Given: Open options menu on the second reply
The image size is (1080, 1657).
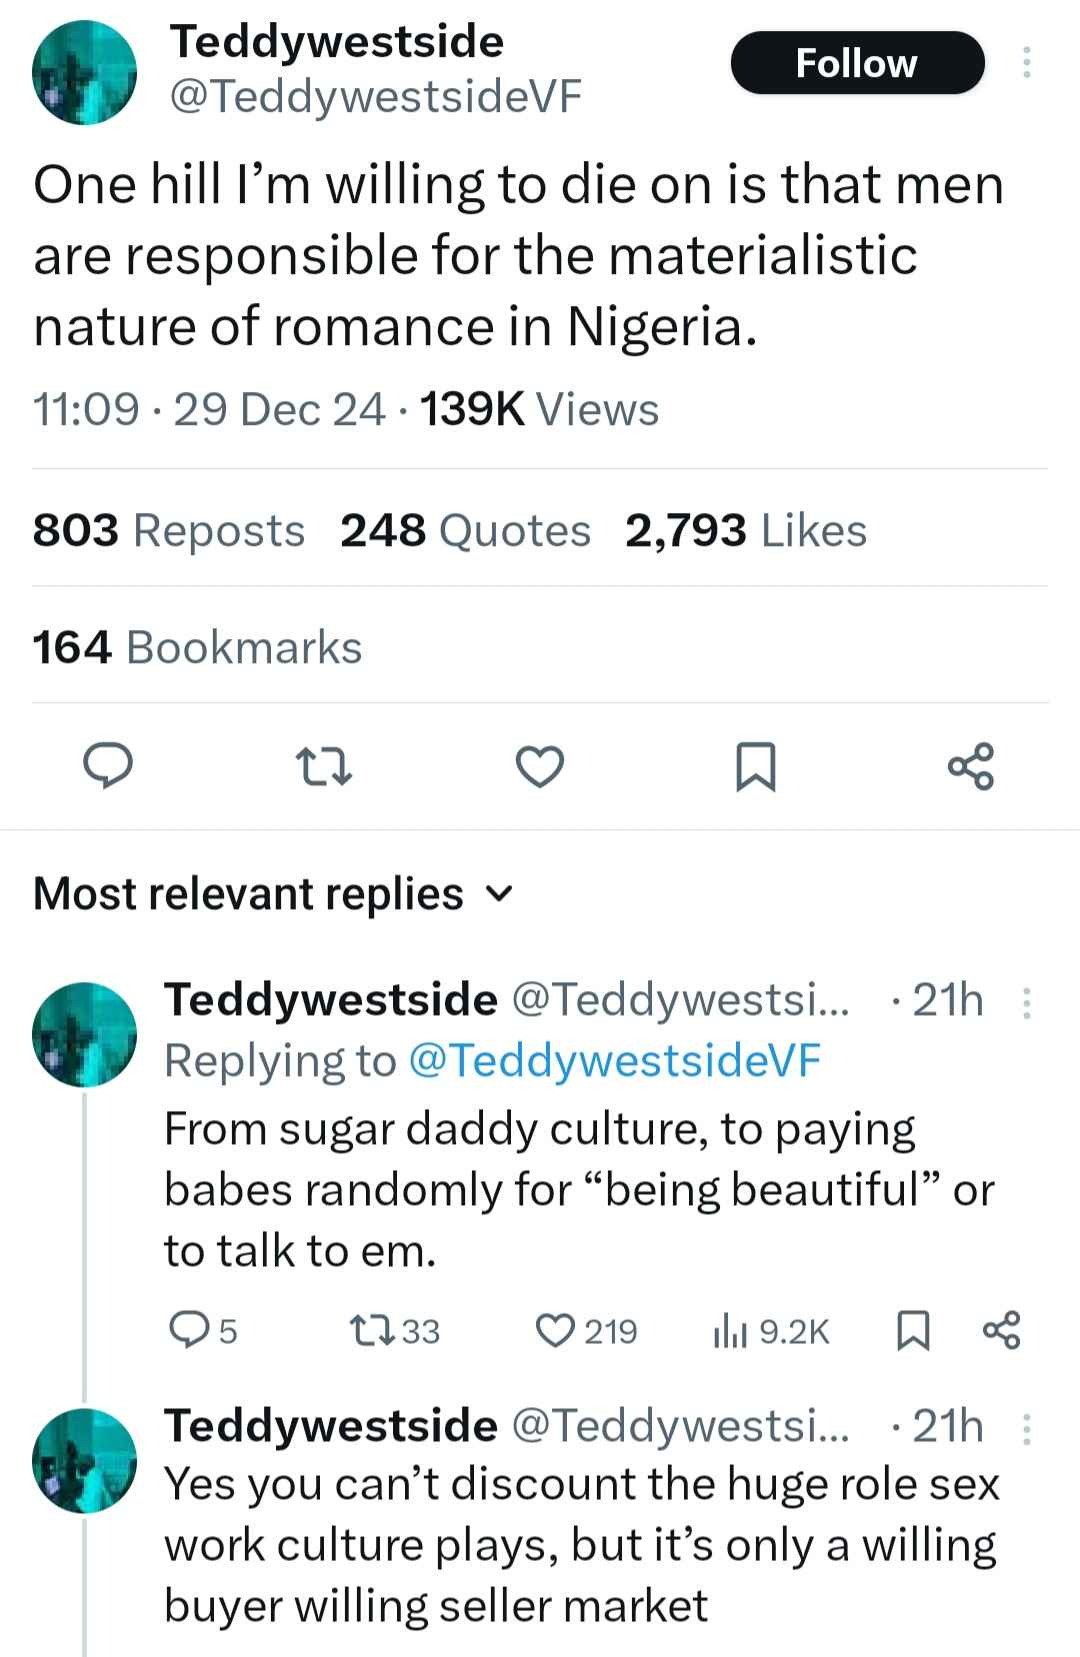Looking at the screenshot, I should point(1026,1428).
